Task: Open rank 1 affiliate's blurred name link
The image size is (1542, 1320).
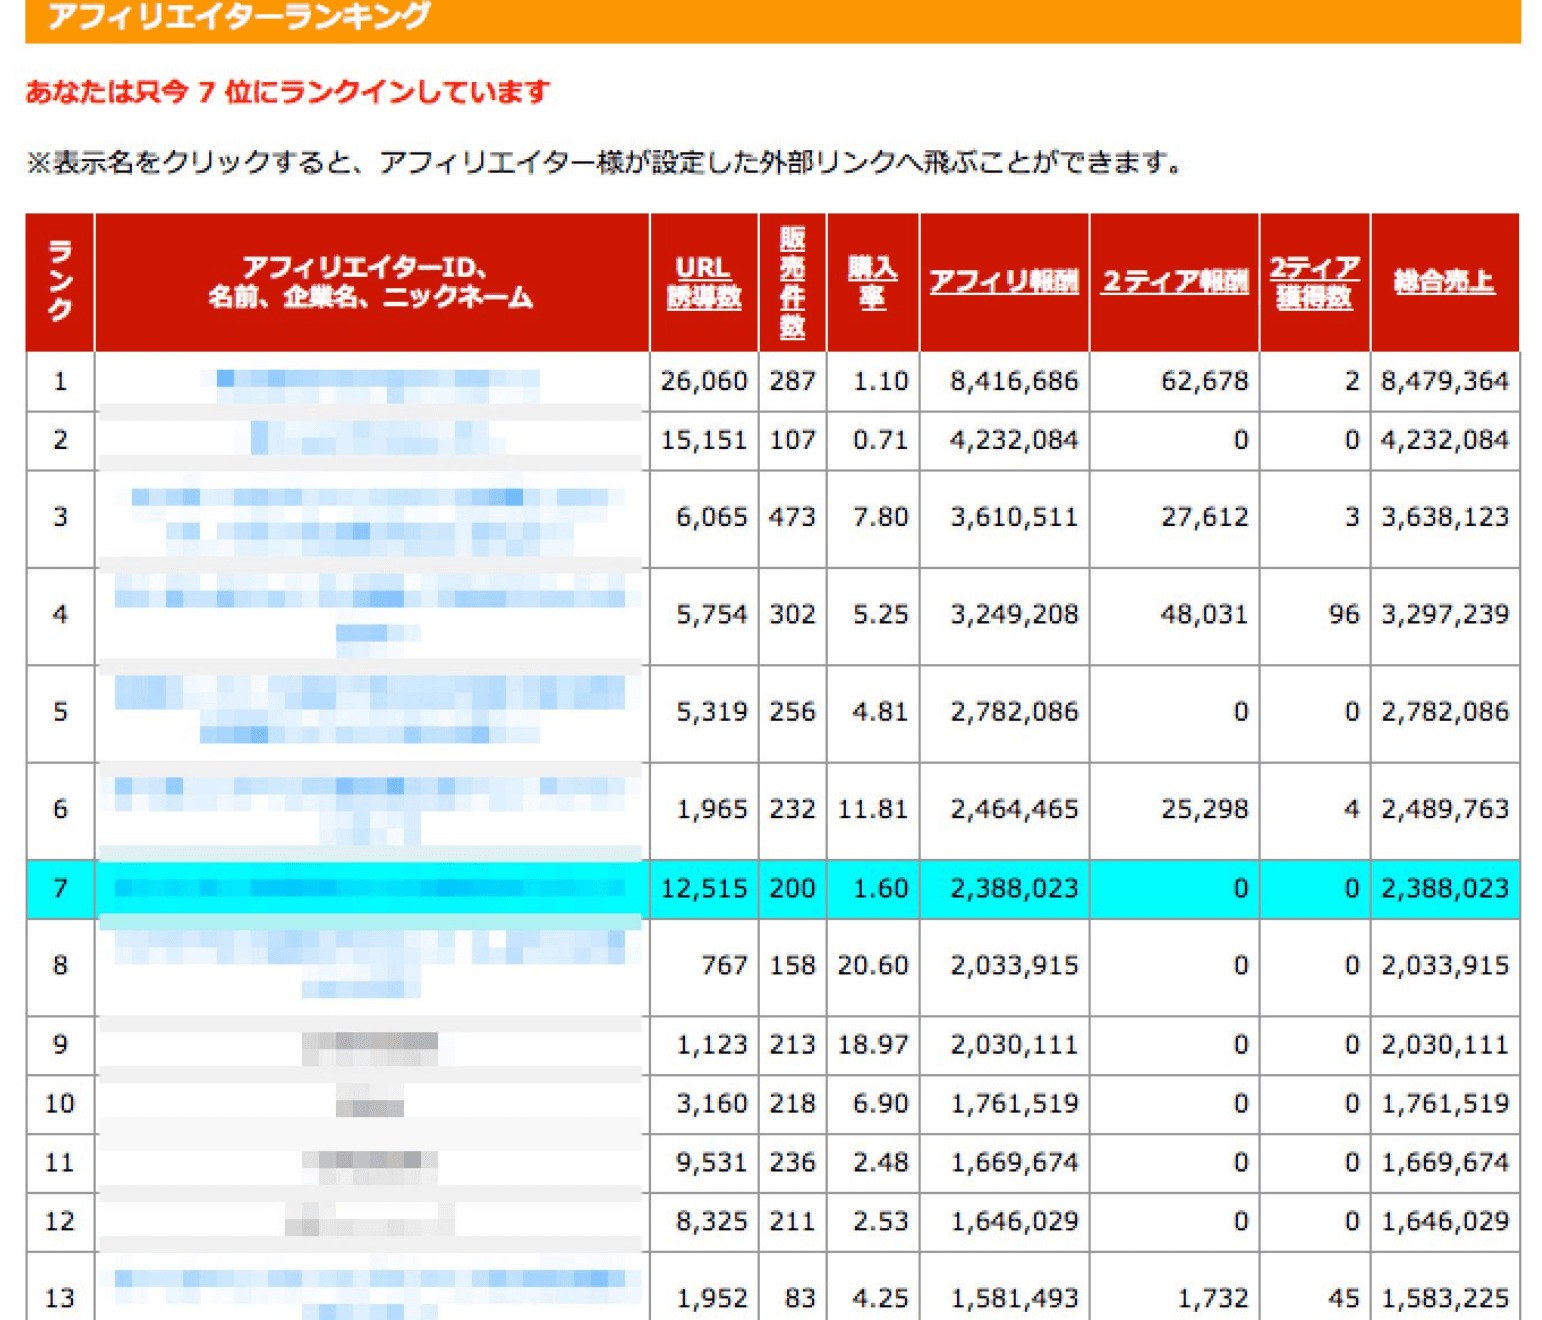Action: pos(370,385)
